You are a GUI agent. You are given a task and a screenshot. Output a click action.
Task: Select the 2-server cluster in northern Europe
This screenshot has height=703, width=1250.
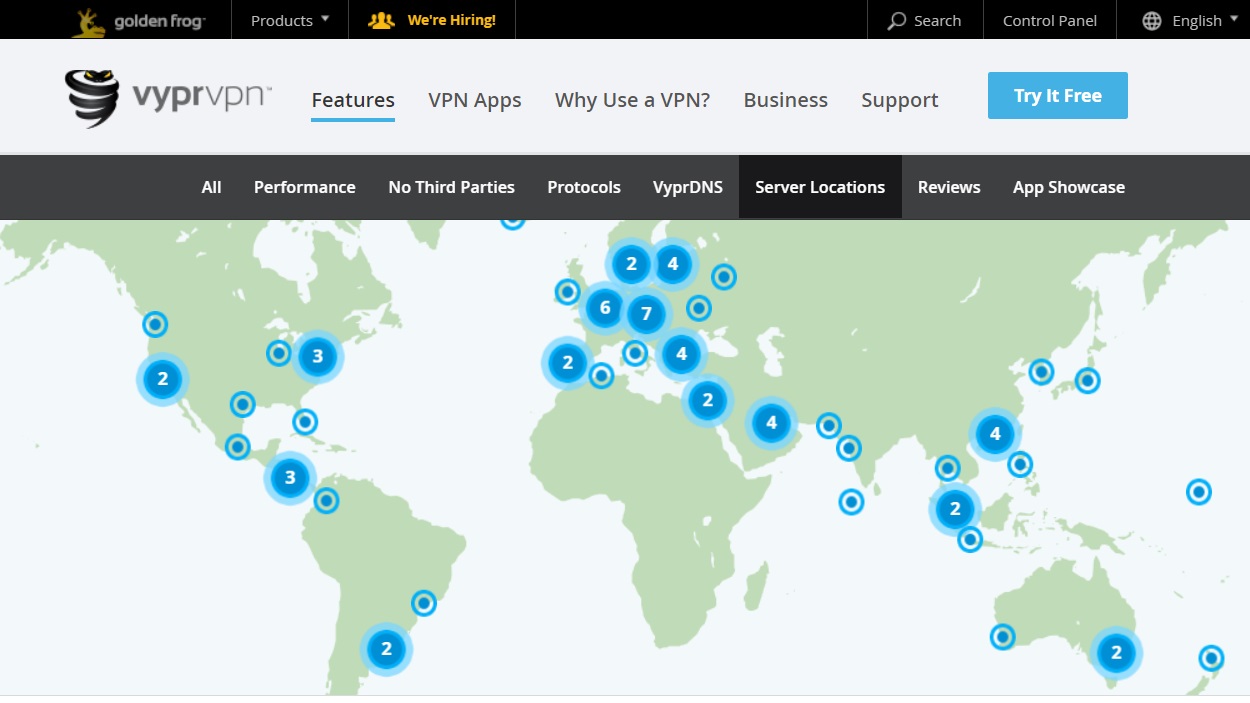tap(631, 264)
